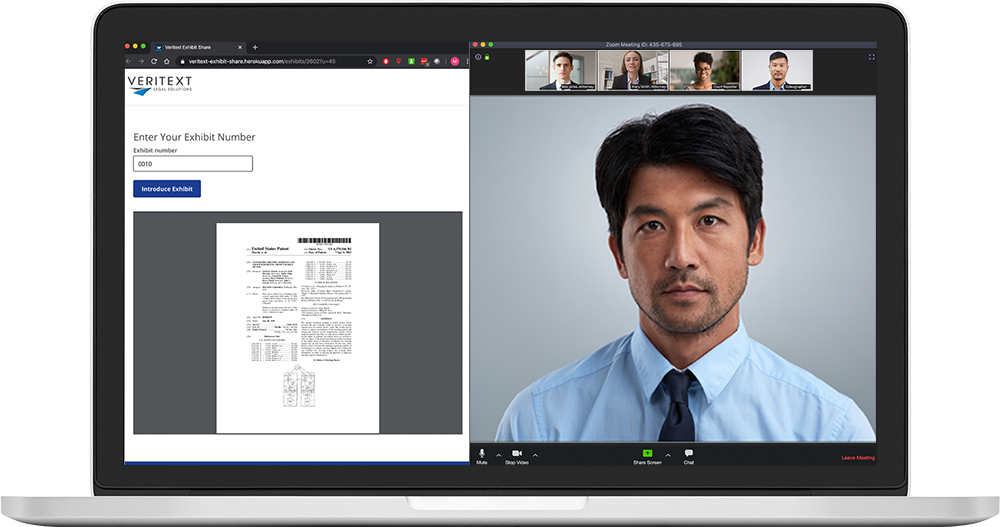Open the Zoom Chat panel
Screen dimensions: 1000x527
click(688, 454)
